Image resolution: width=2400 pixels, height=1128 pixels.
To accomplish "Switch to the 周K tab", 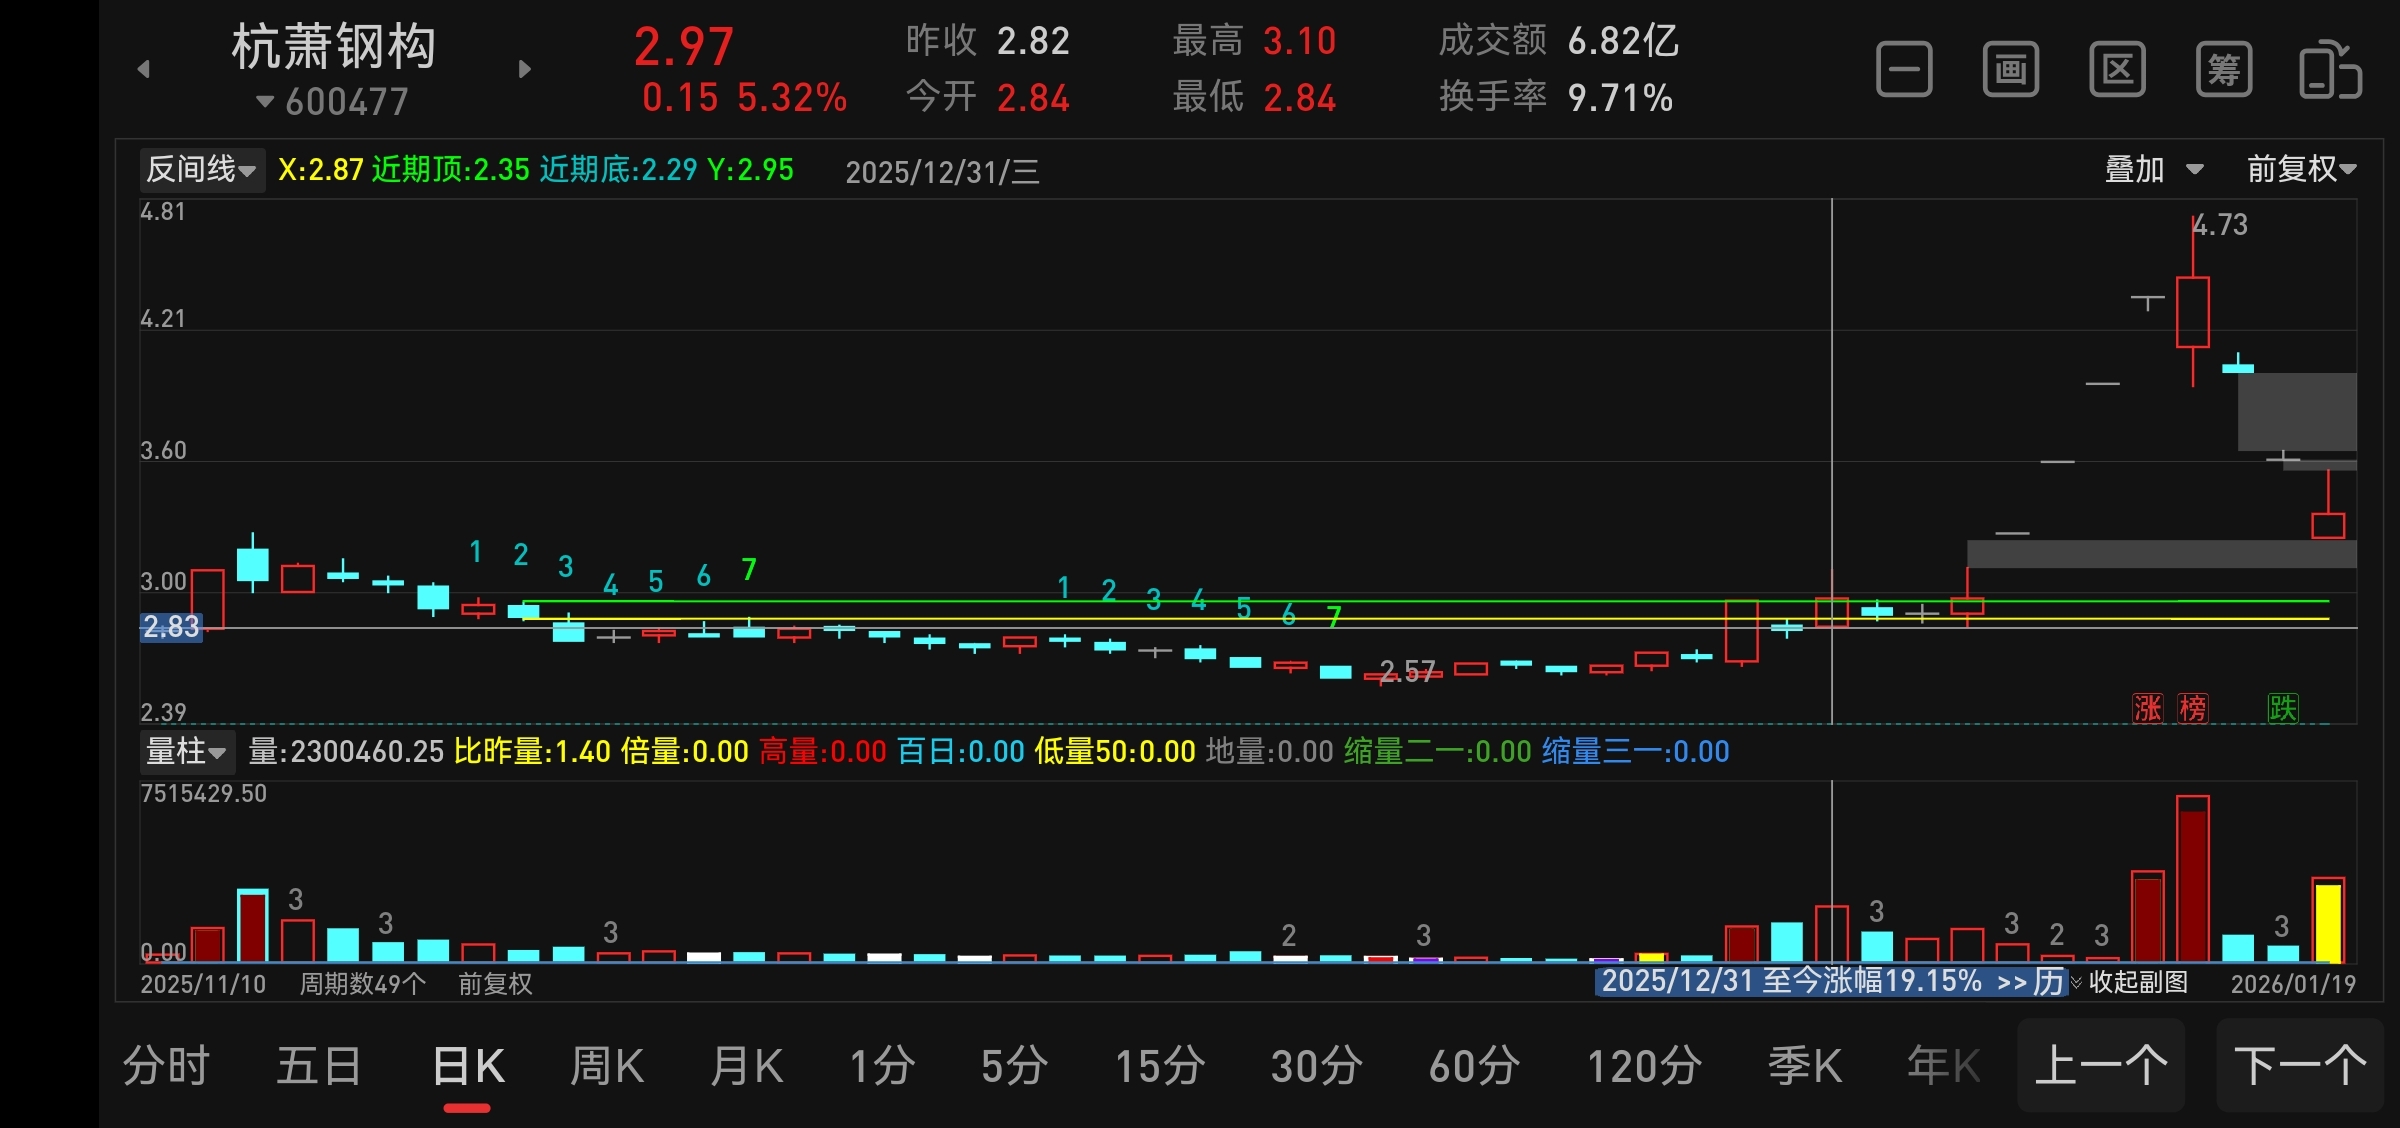I will pos(606,1066).
